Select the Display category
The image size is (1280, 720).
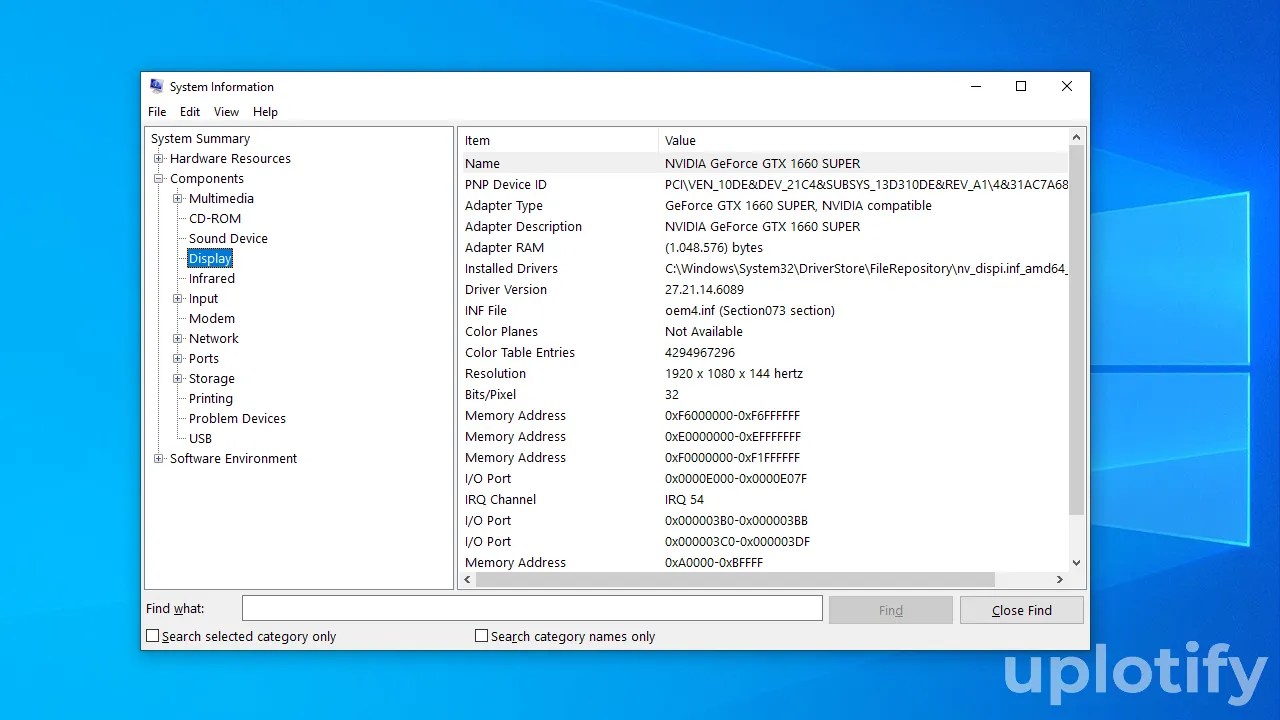[210, 259]
